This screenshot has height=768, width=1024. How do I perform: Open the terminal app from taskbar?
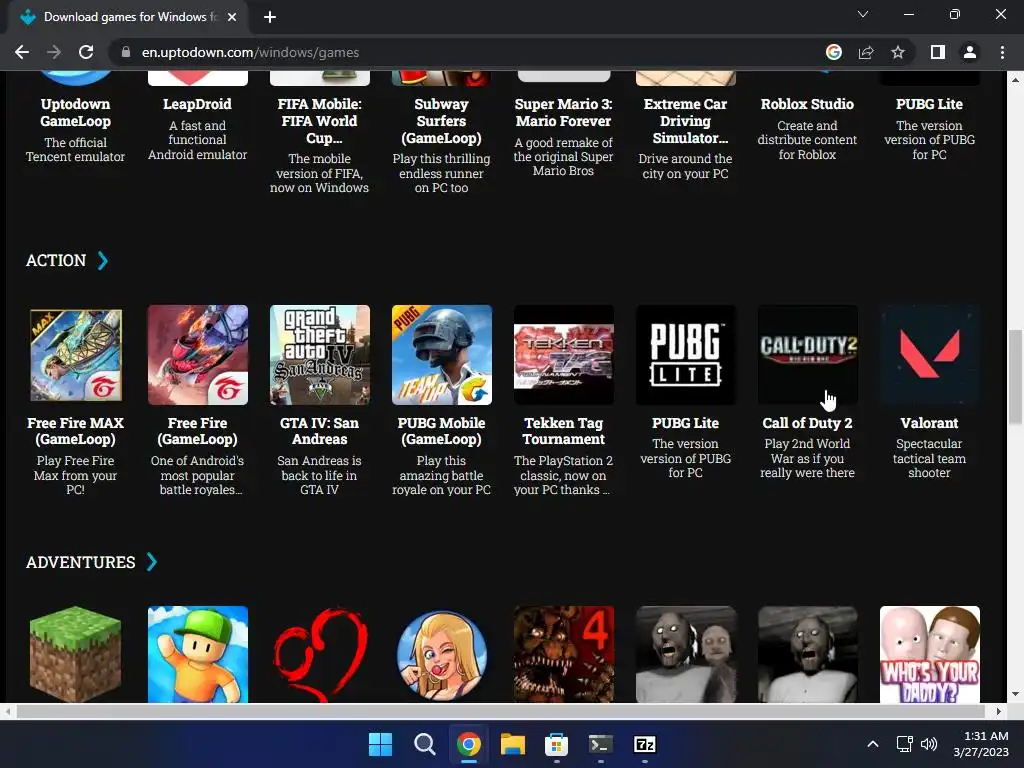[x=600, y=744]
